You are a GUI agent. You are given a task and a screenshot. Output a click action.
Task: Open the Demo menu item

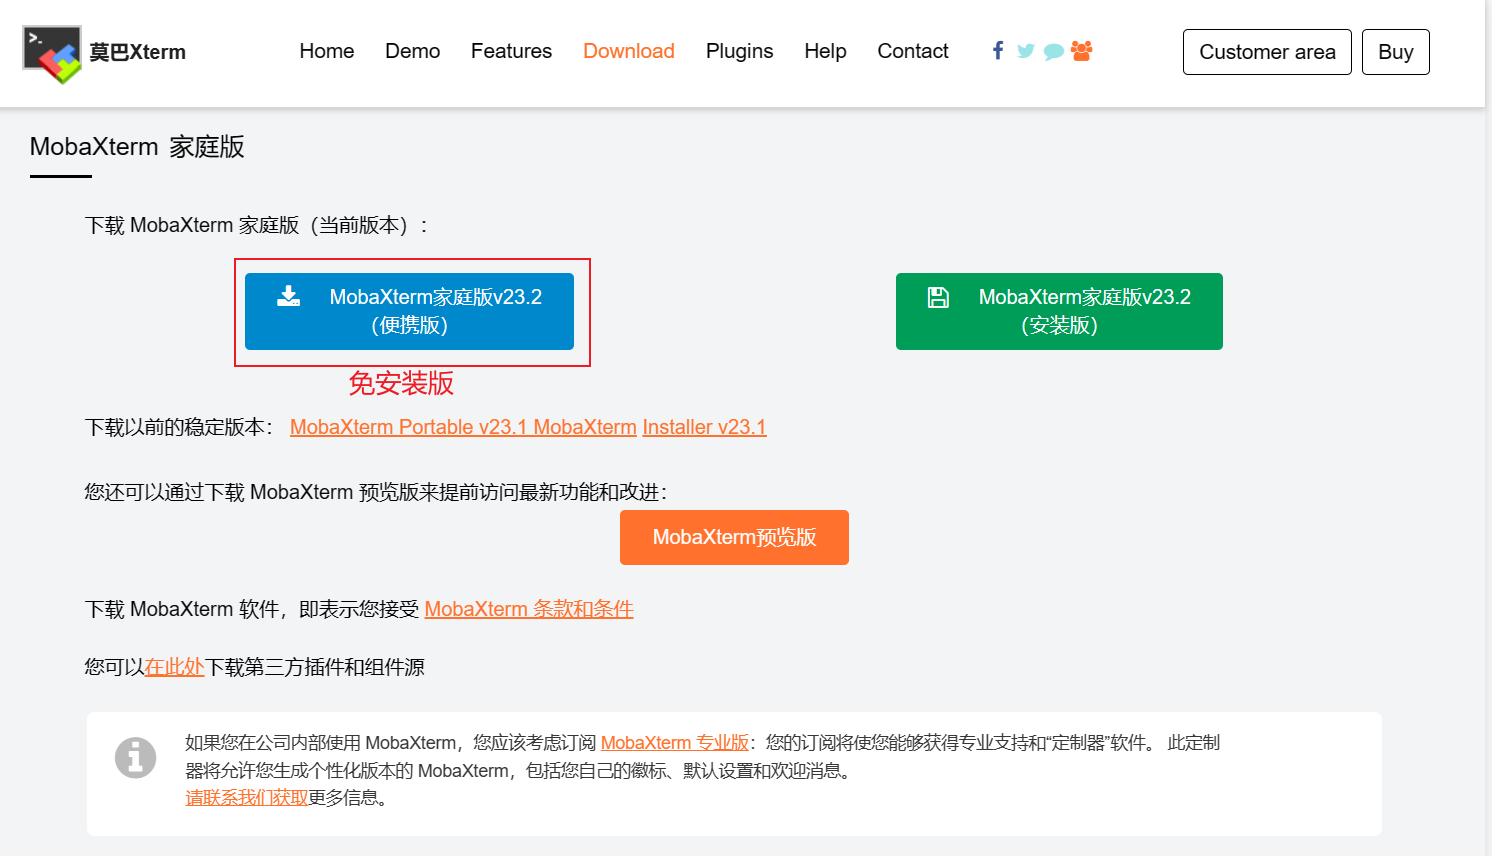click(x=412, y=51)
